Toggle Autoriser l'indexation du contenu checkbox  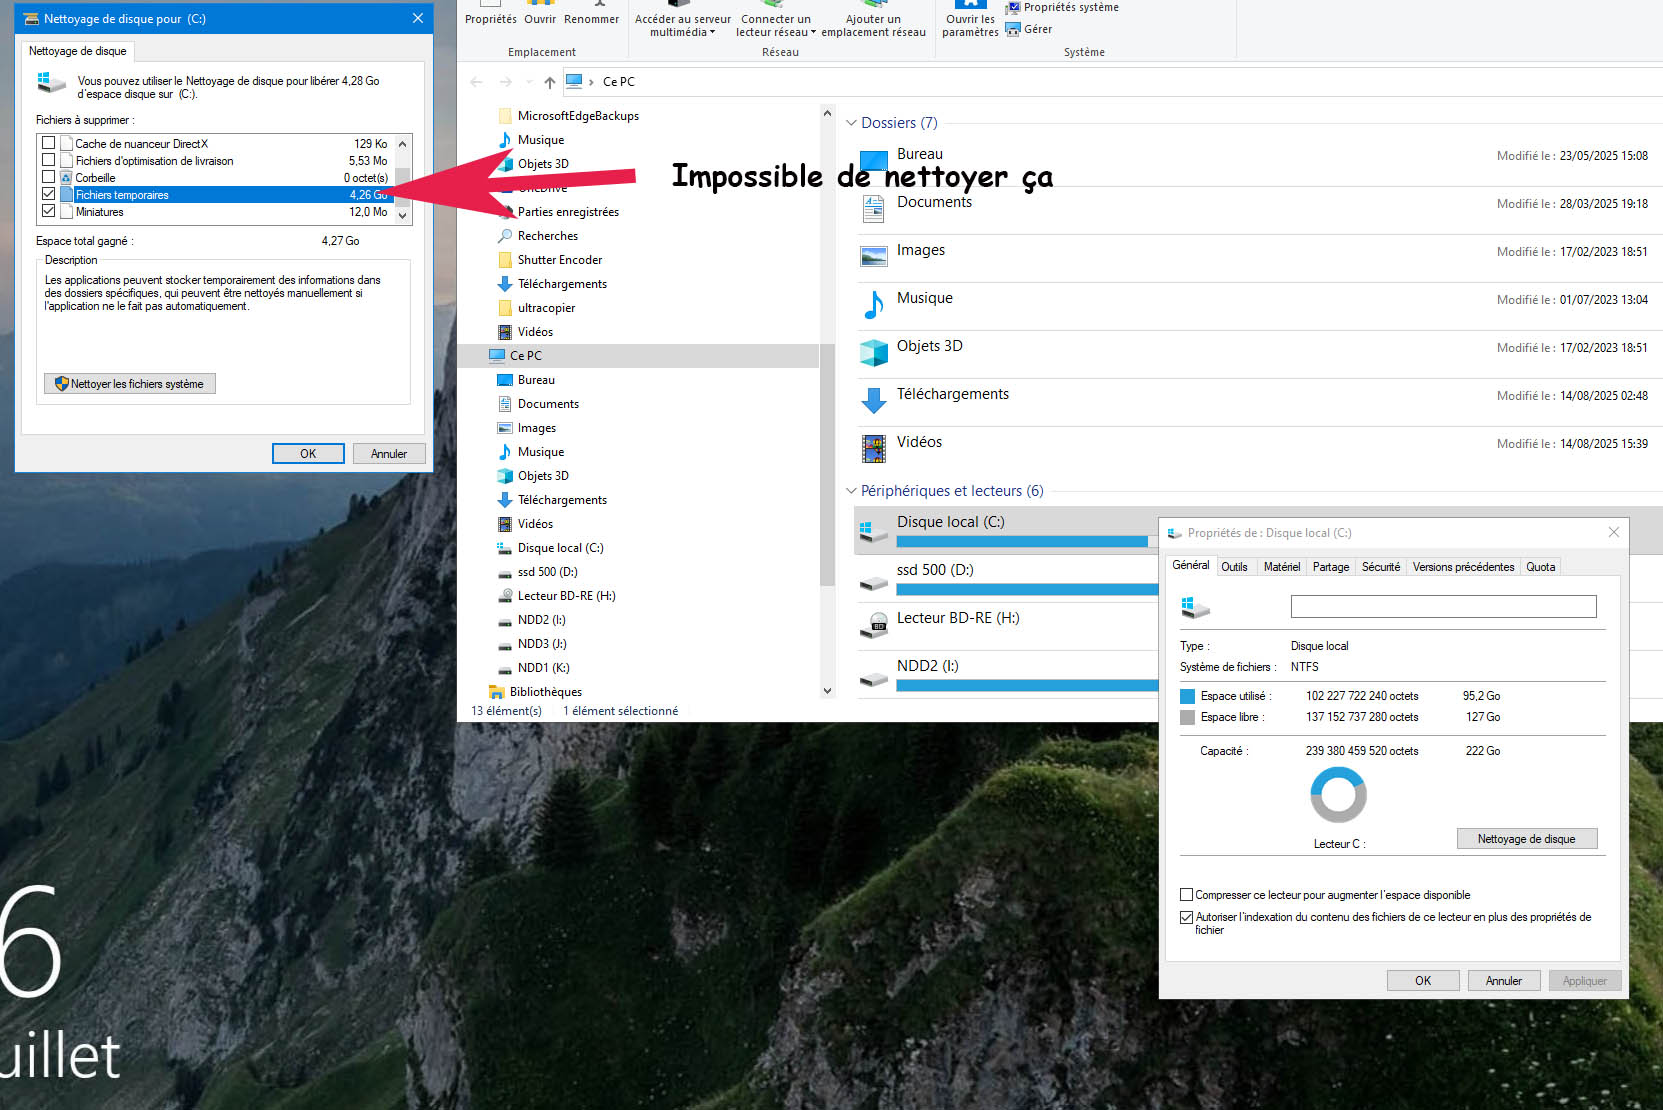[x=1186, y=917]
